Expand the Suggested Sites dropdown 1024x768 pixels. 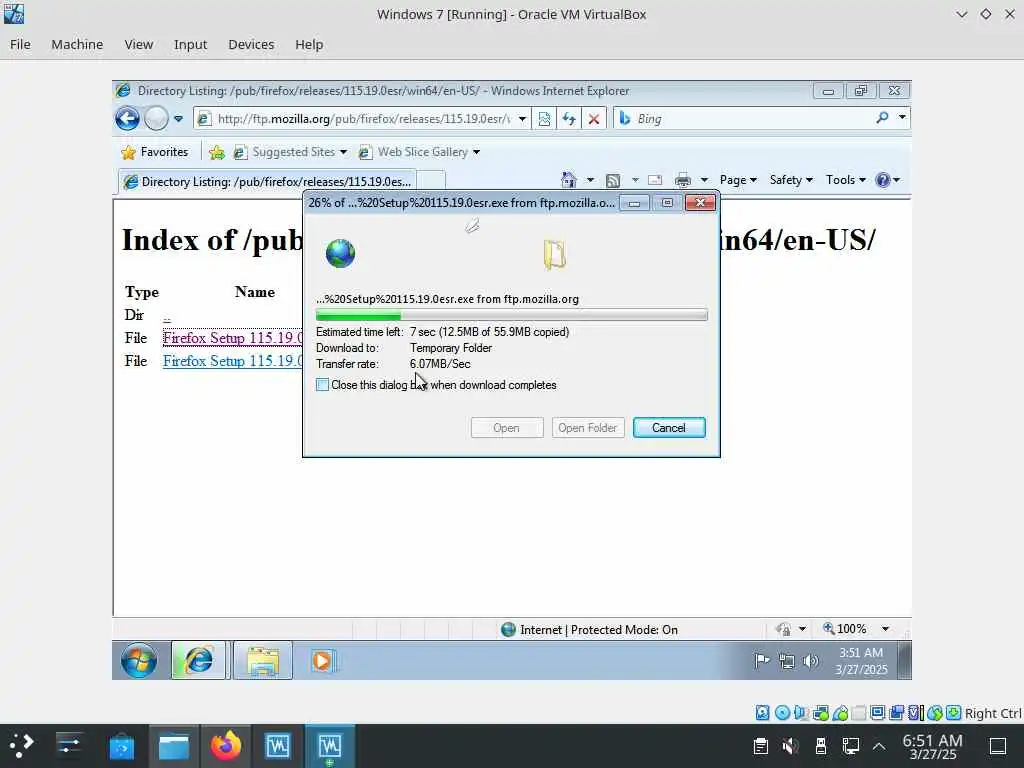point(343,152)
